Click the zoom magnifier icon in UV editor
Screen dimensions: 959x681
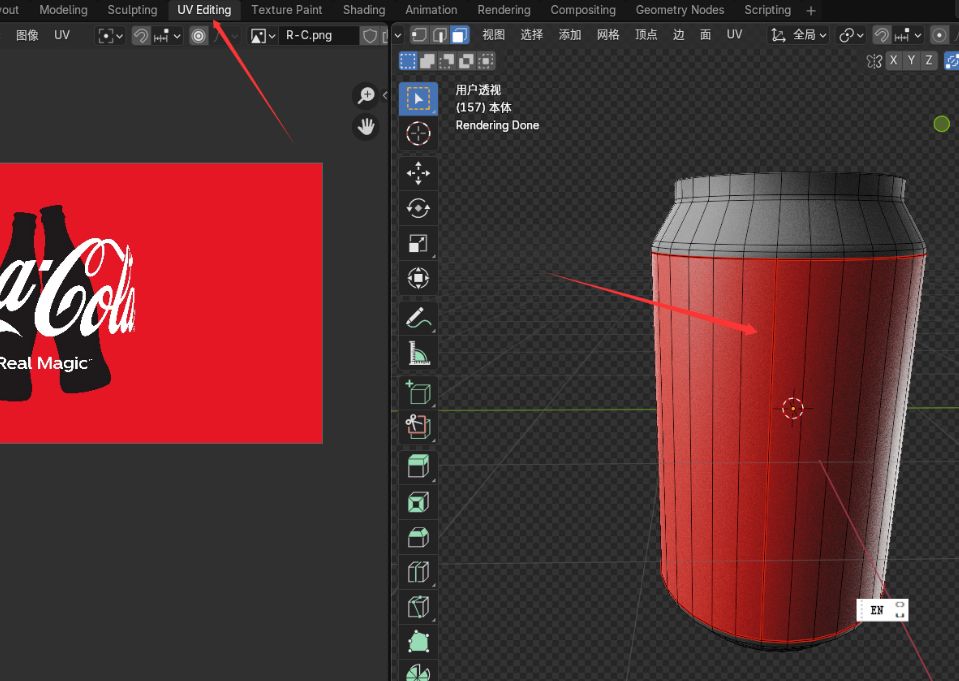tap(366, 95)
